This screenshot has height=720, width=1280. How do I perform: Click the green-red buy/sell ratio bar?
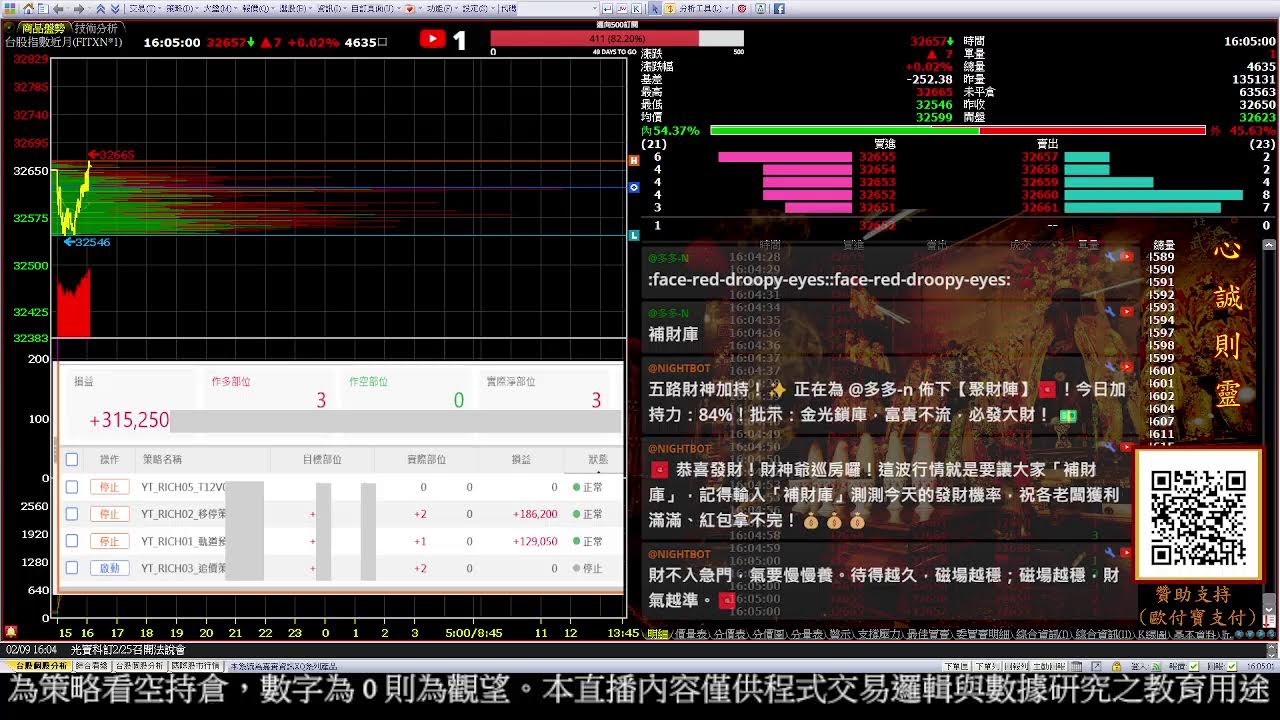coord(958,130)
